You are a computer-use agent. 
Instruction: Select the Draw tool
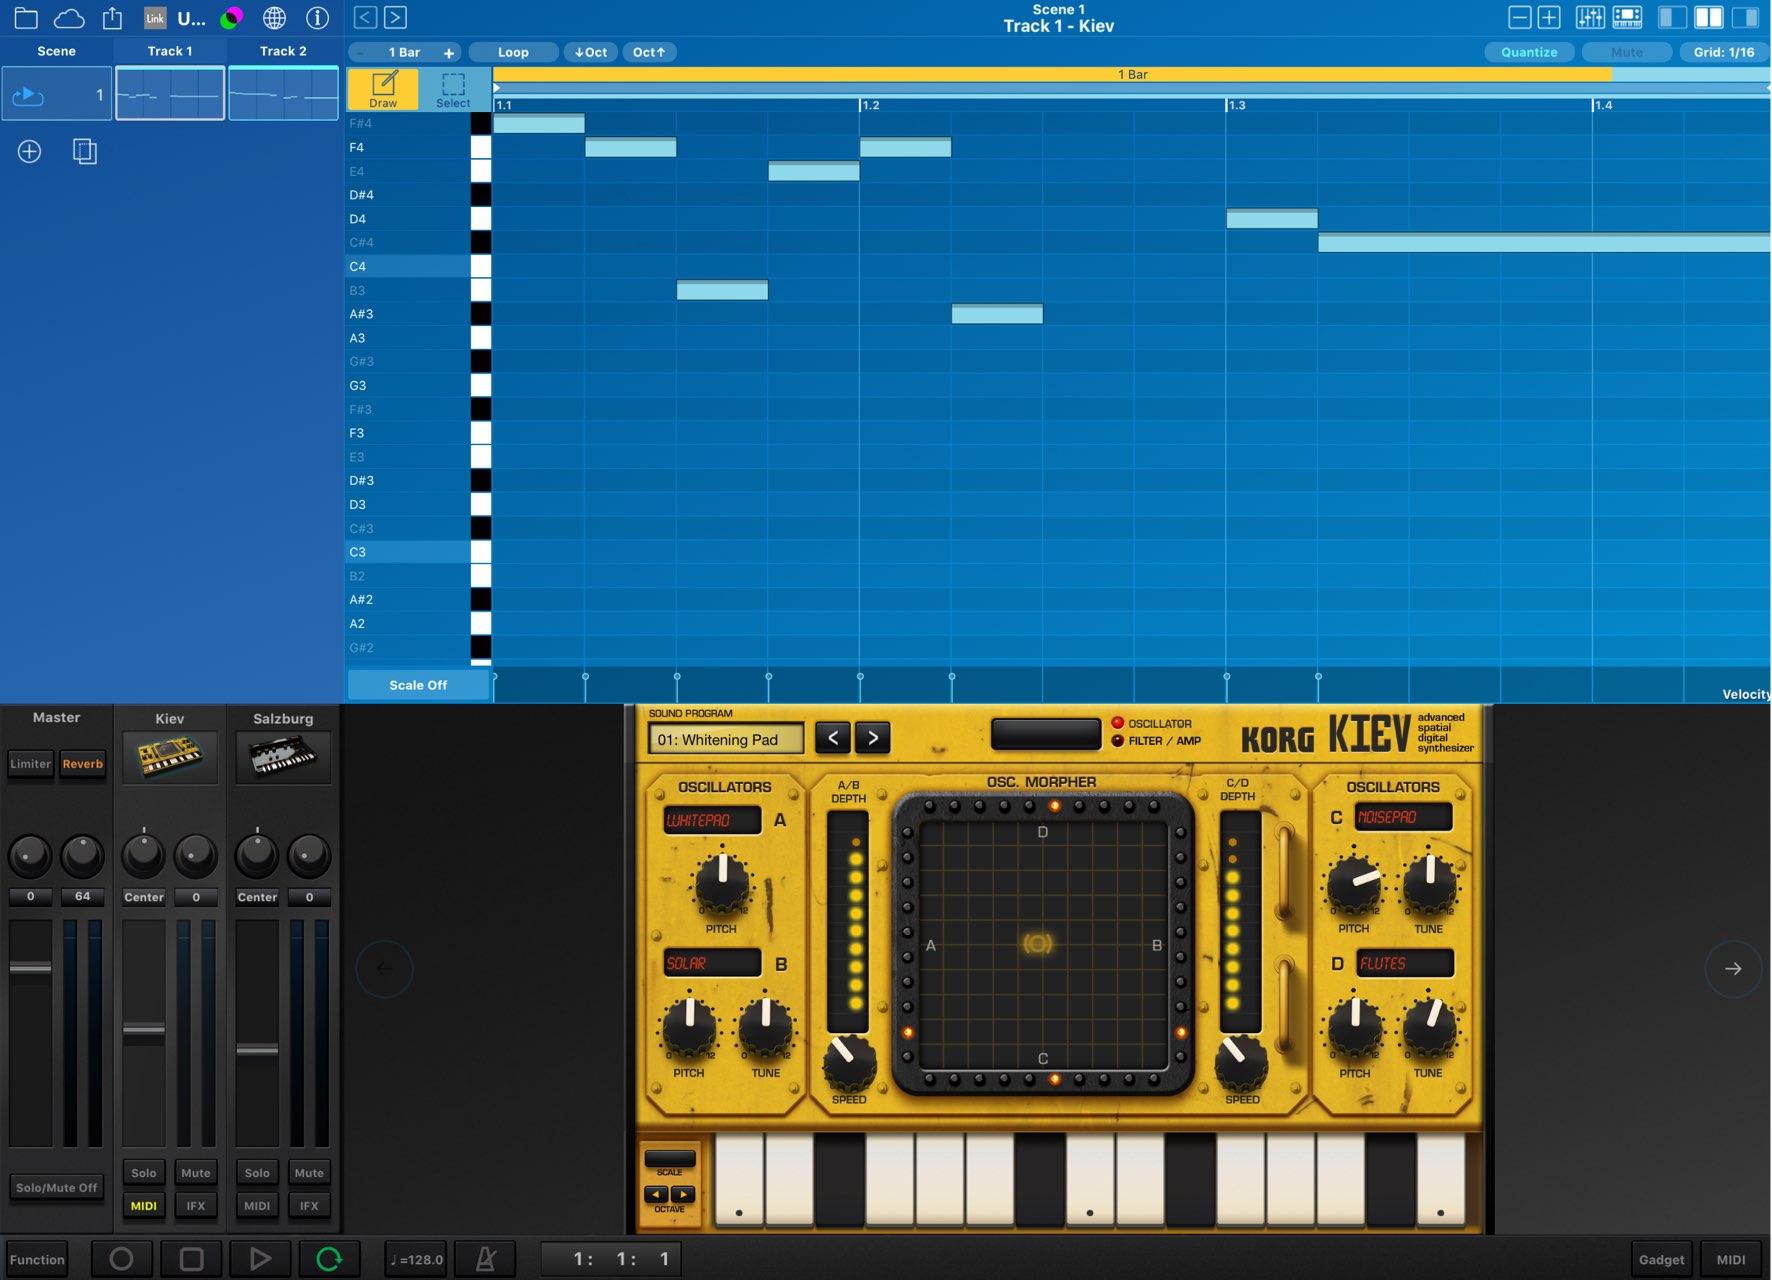coord(383,89)
